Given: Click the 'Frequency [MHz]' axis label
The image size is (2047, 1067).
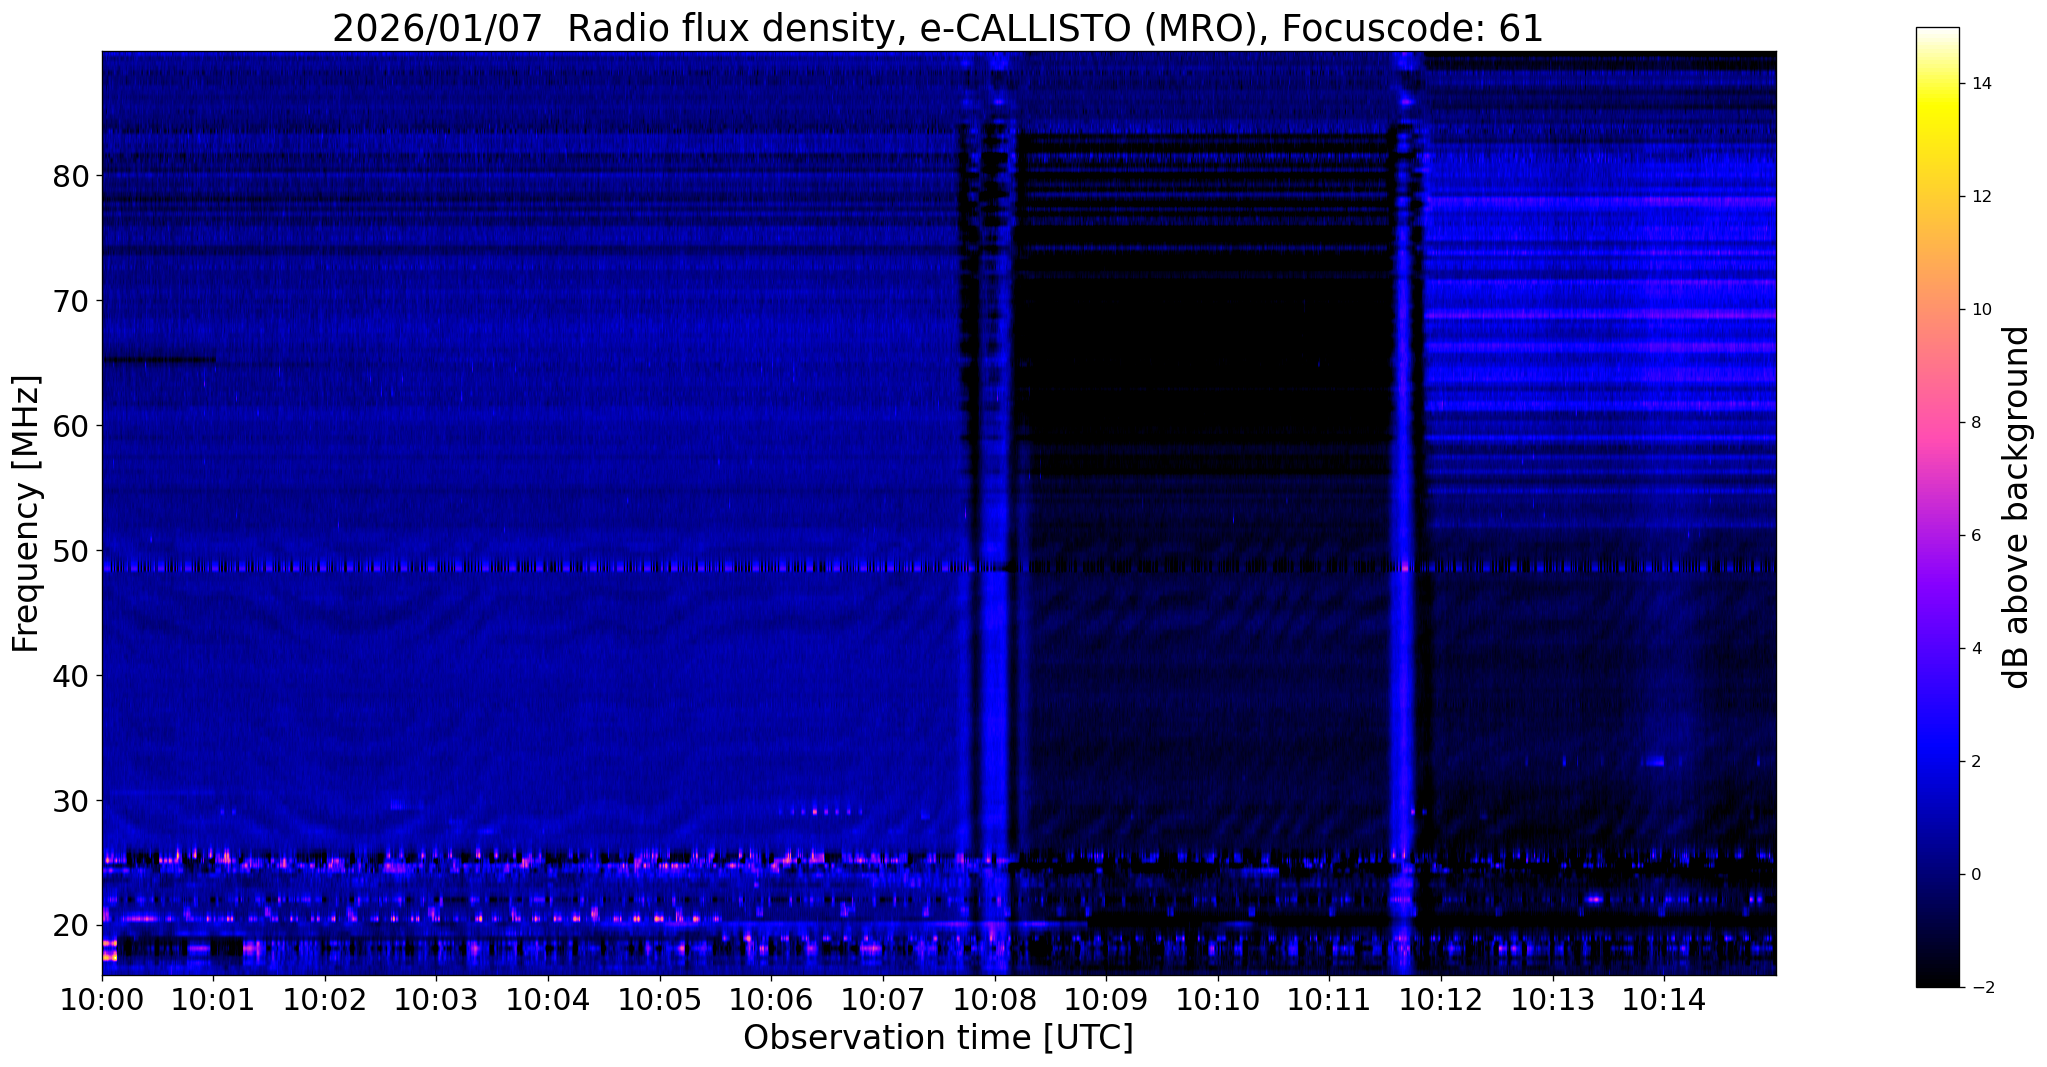Looking at the screenshot, I should (27, 513).
